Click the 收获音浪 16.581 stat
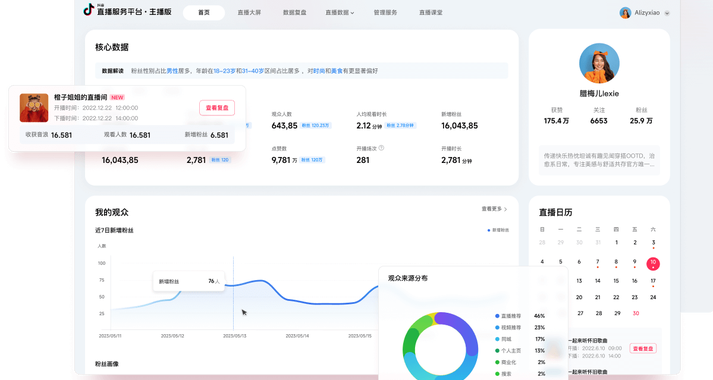The height and width of the screenshot is (380, 713). [x=48, y=135]
